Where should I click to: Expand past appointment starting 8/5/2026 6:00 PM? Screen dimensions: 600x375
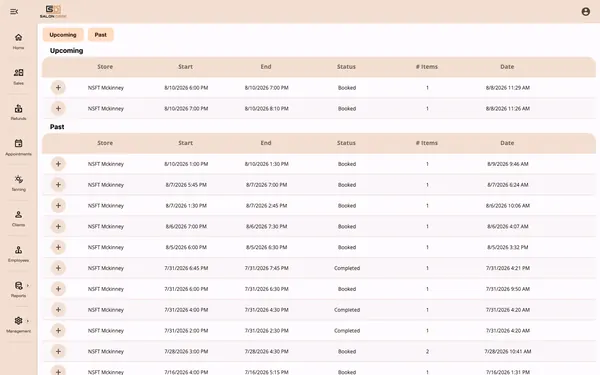coord(58,247)
